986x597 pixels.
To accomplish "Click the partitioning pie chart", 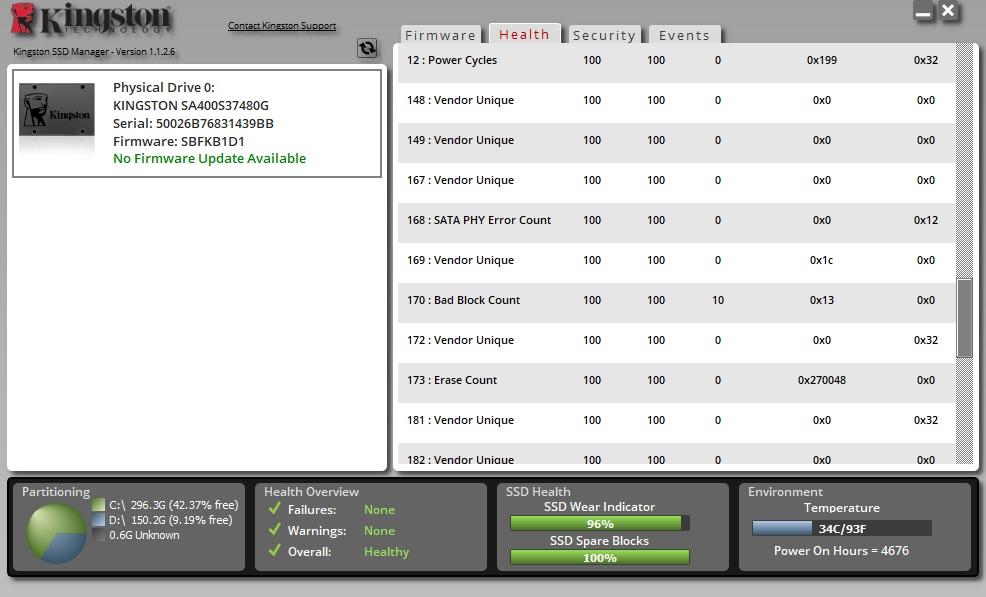I will pyautogui.click(x=56, y=534).
